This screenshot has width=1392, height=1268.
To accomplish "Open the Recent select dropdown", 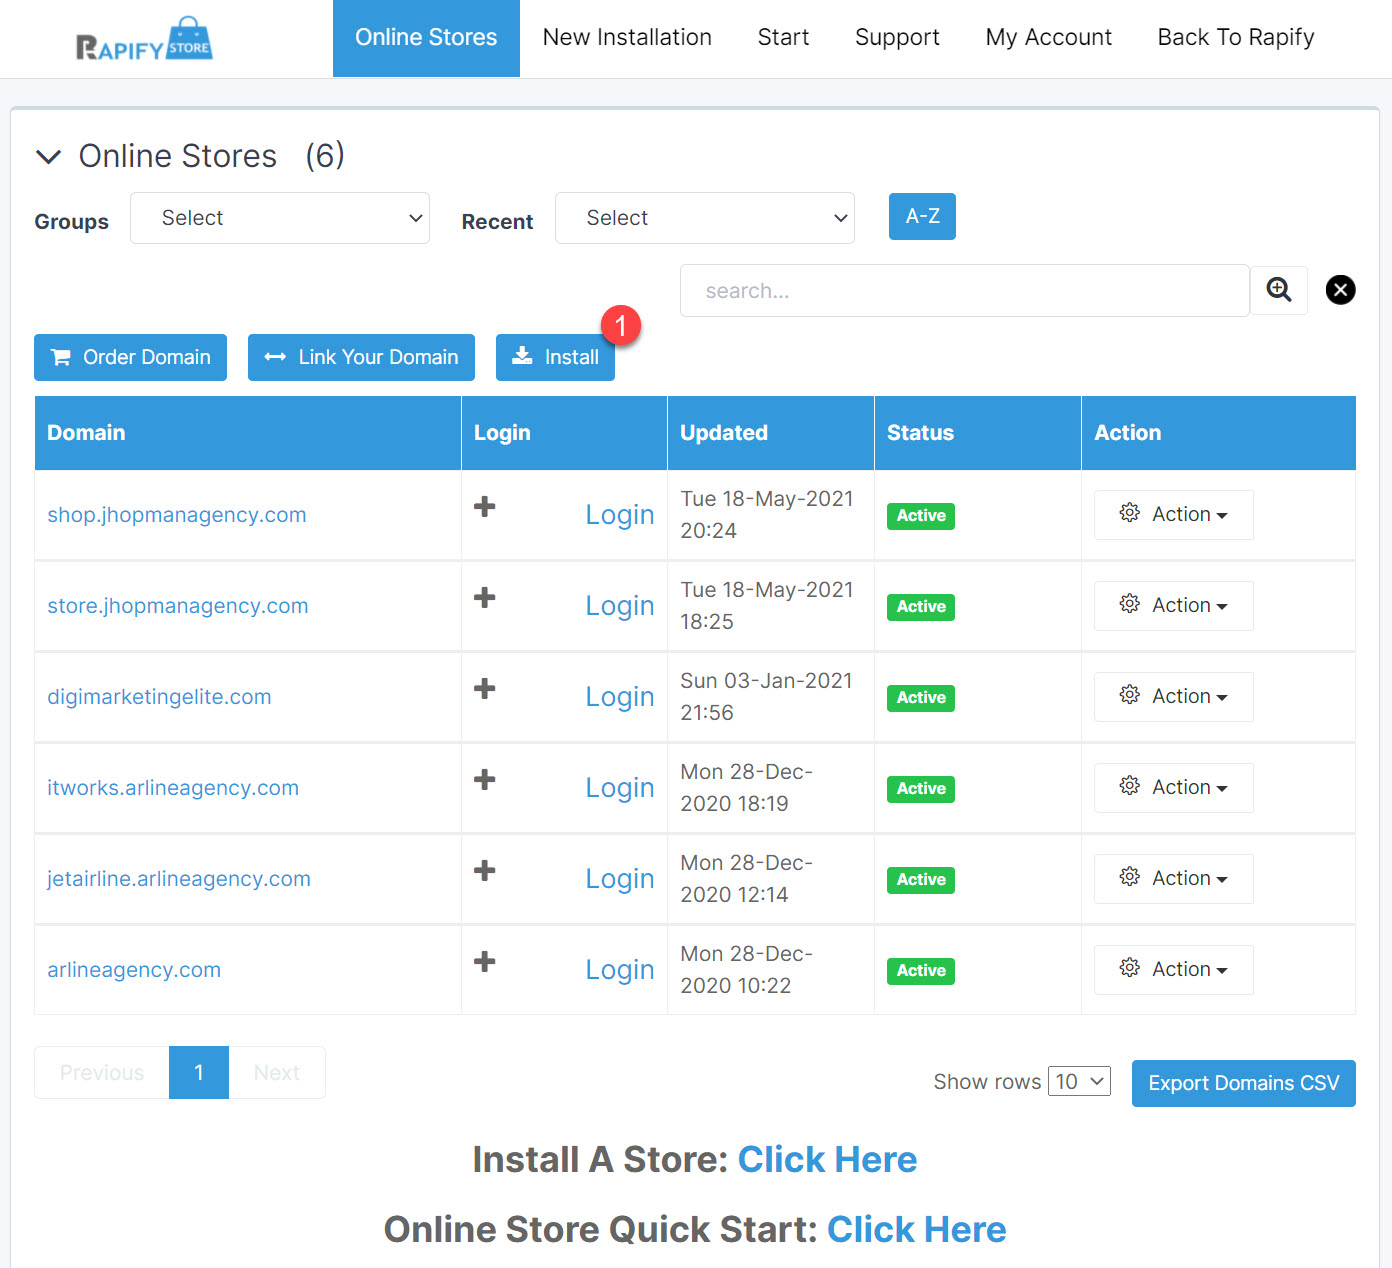I will pos(704,218).
